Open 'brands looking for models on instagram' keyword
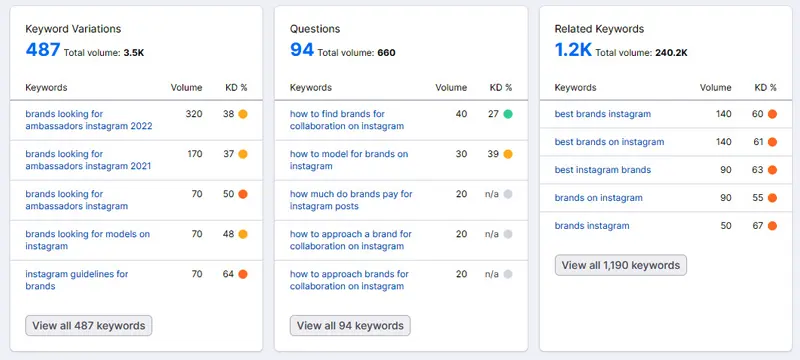The width and height of the screenshot is (800, 360). [x=88, y=240]
